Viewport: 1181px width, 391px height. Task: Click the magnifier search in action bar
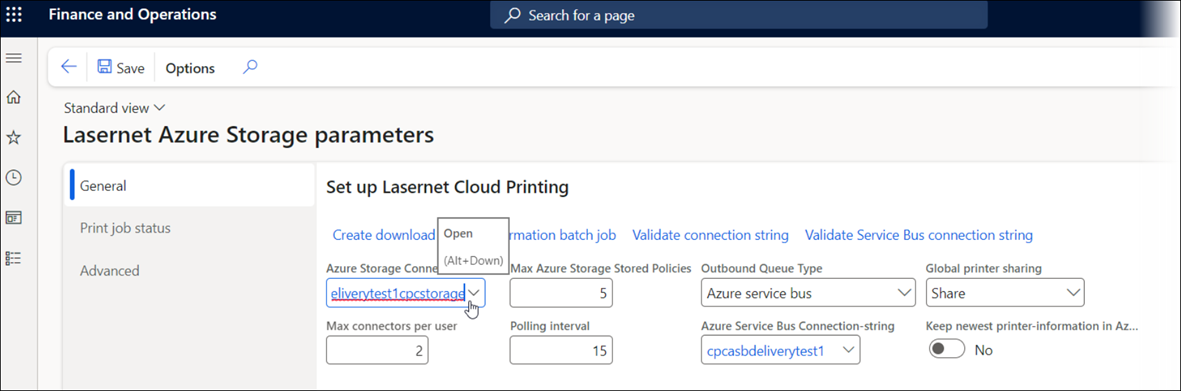[250, 67]
